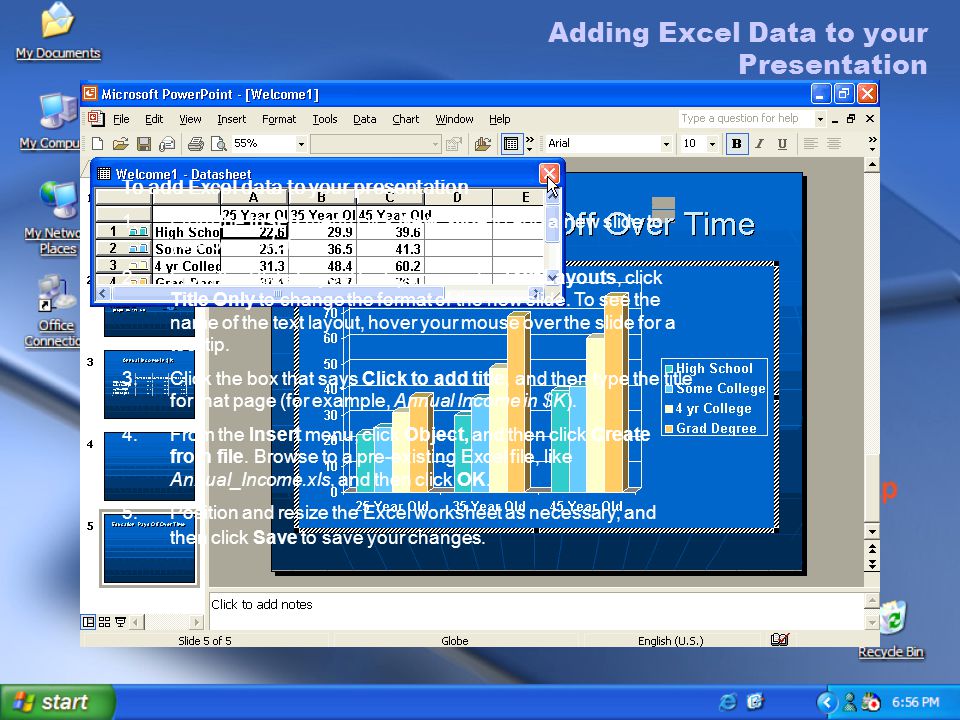Open the Chart menu
Viewport: 960px width, 720px height.
[405, 119]
